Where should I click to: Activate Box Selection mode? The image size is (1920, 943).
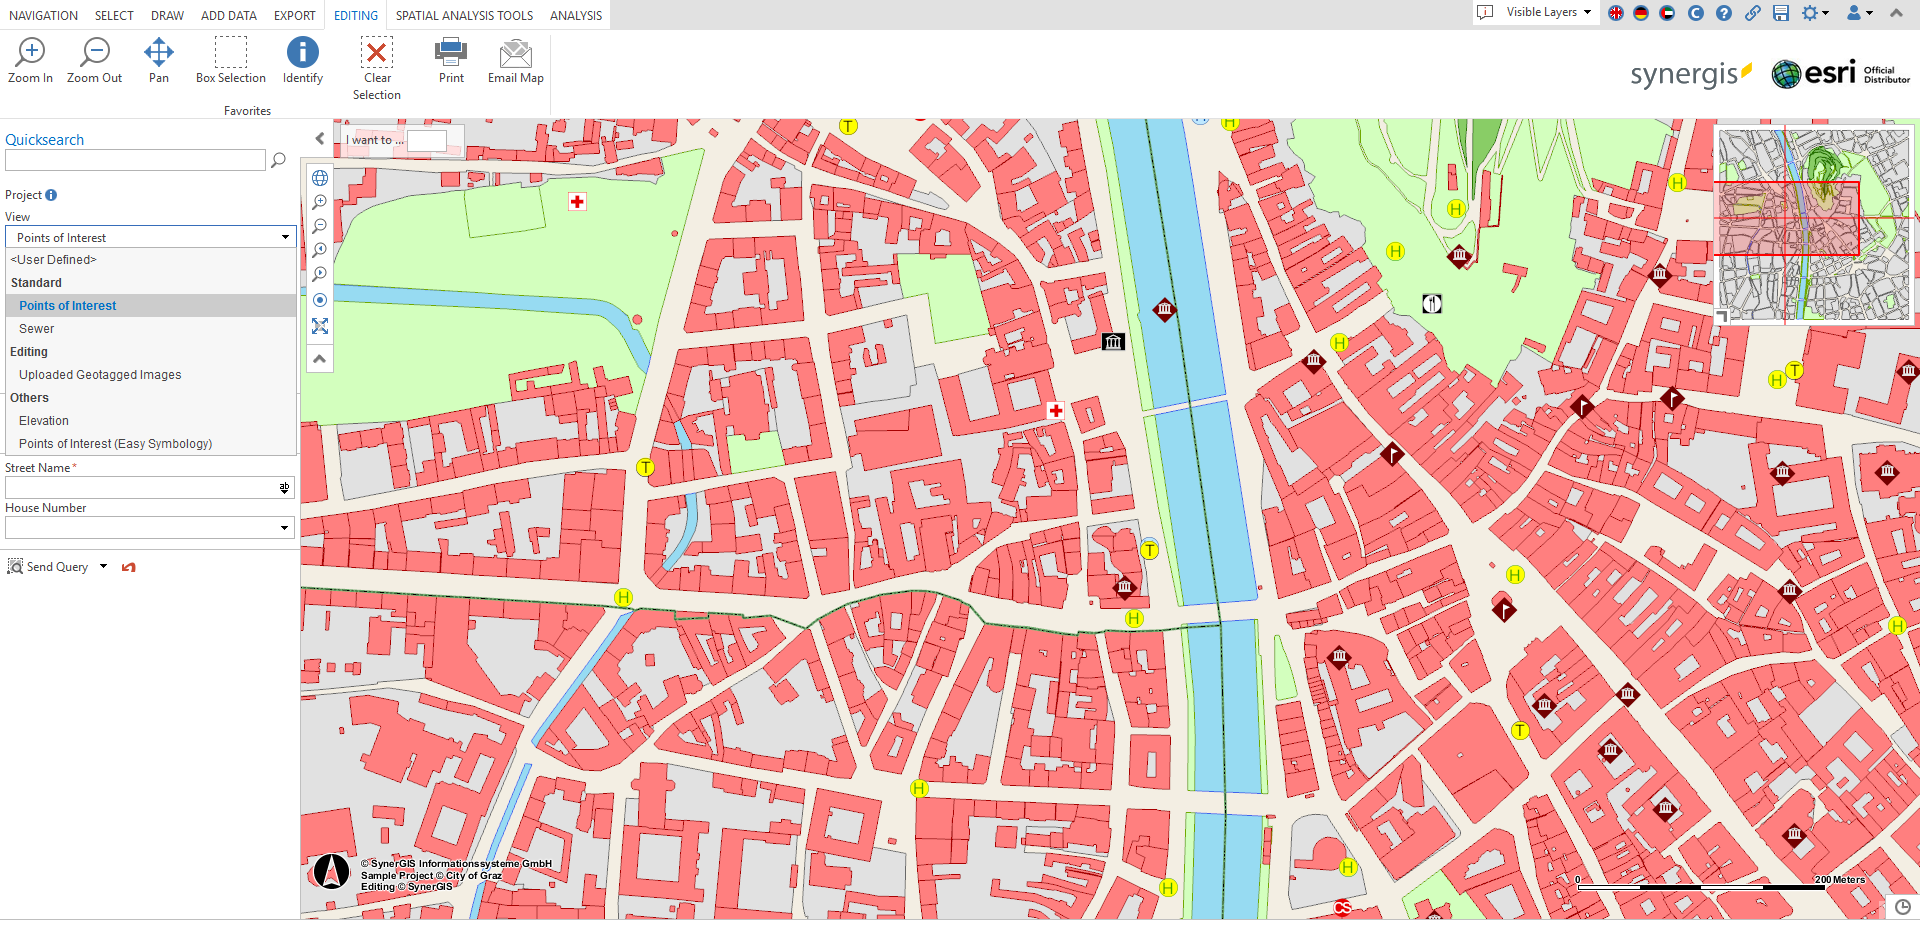(x=230, y=60)
